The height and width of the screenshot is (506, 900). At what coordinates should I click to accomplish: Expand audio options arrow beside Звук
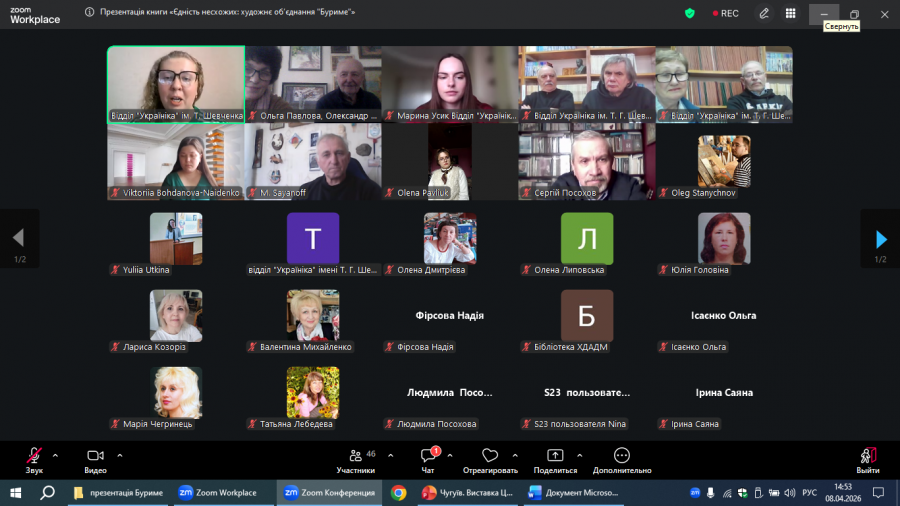tap(55, 456)
